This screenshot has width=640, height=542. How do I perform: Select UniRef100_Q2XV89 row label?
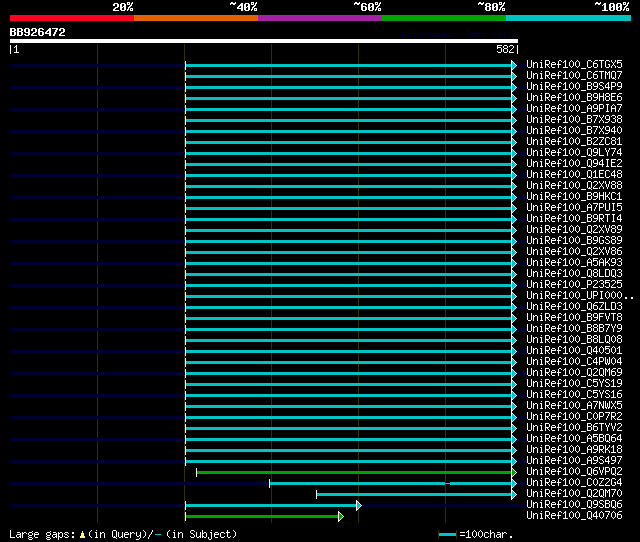(x=574, y=229)
